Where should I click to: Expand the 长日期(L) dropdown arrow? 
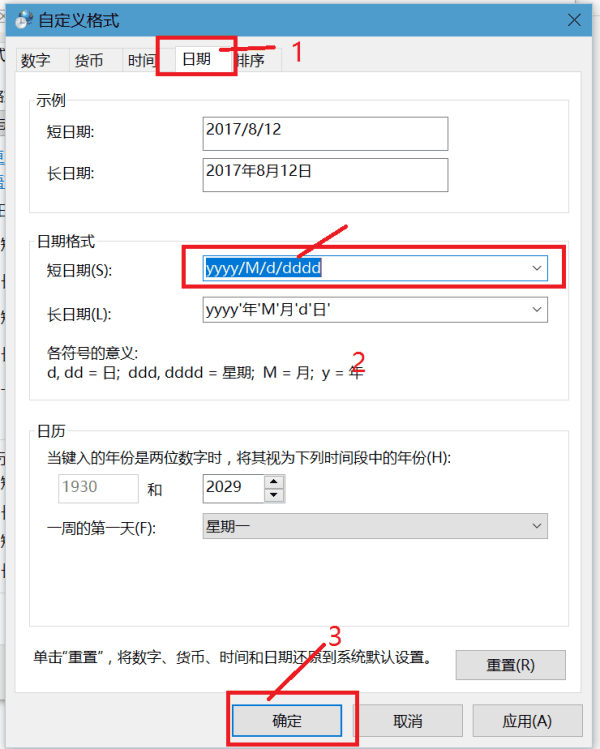pyautogui.click(x=537, y=310)
